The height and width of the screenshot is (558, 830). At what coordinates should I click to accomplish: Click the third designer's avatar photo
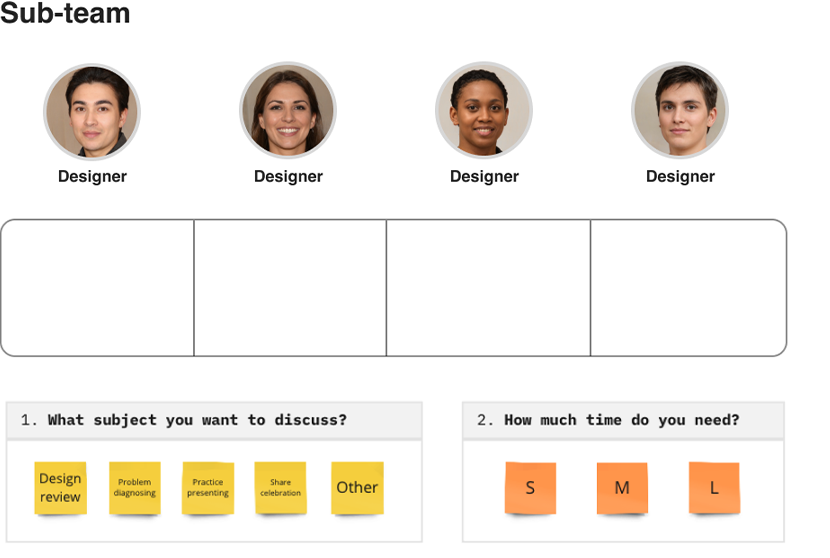click(x=484, y=110)
